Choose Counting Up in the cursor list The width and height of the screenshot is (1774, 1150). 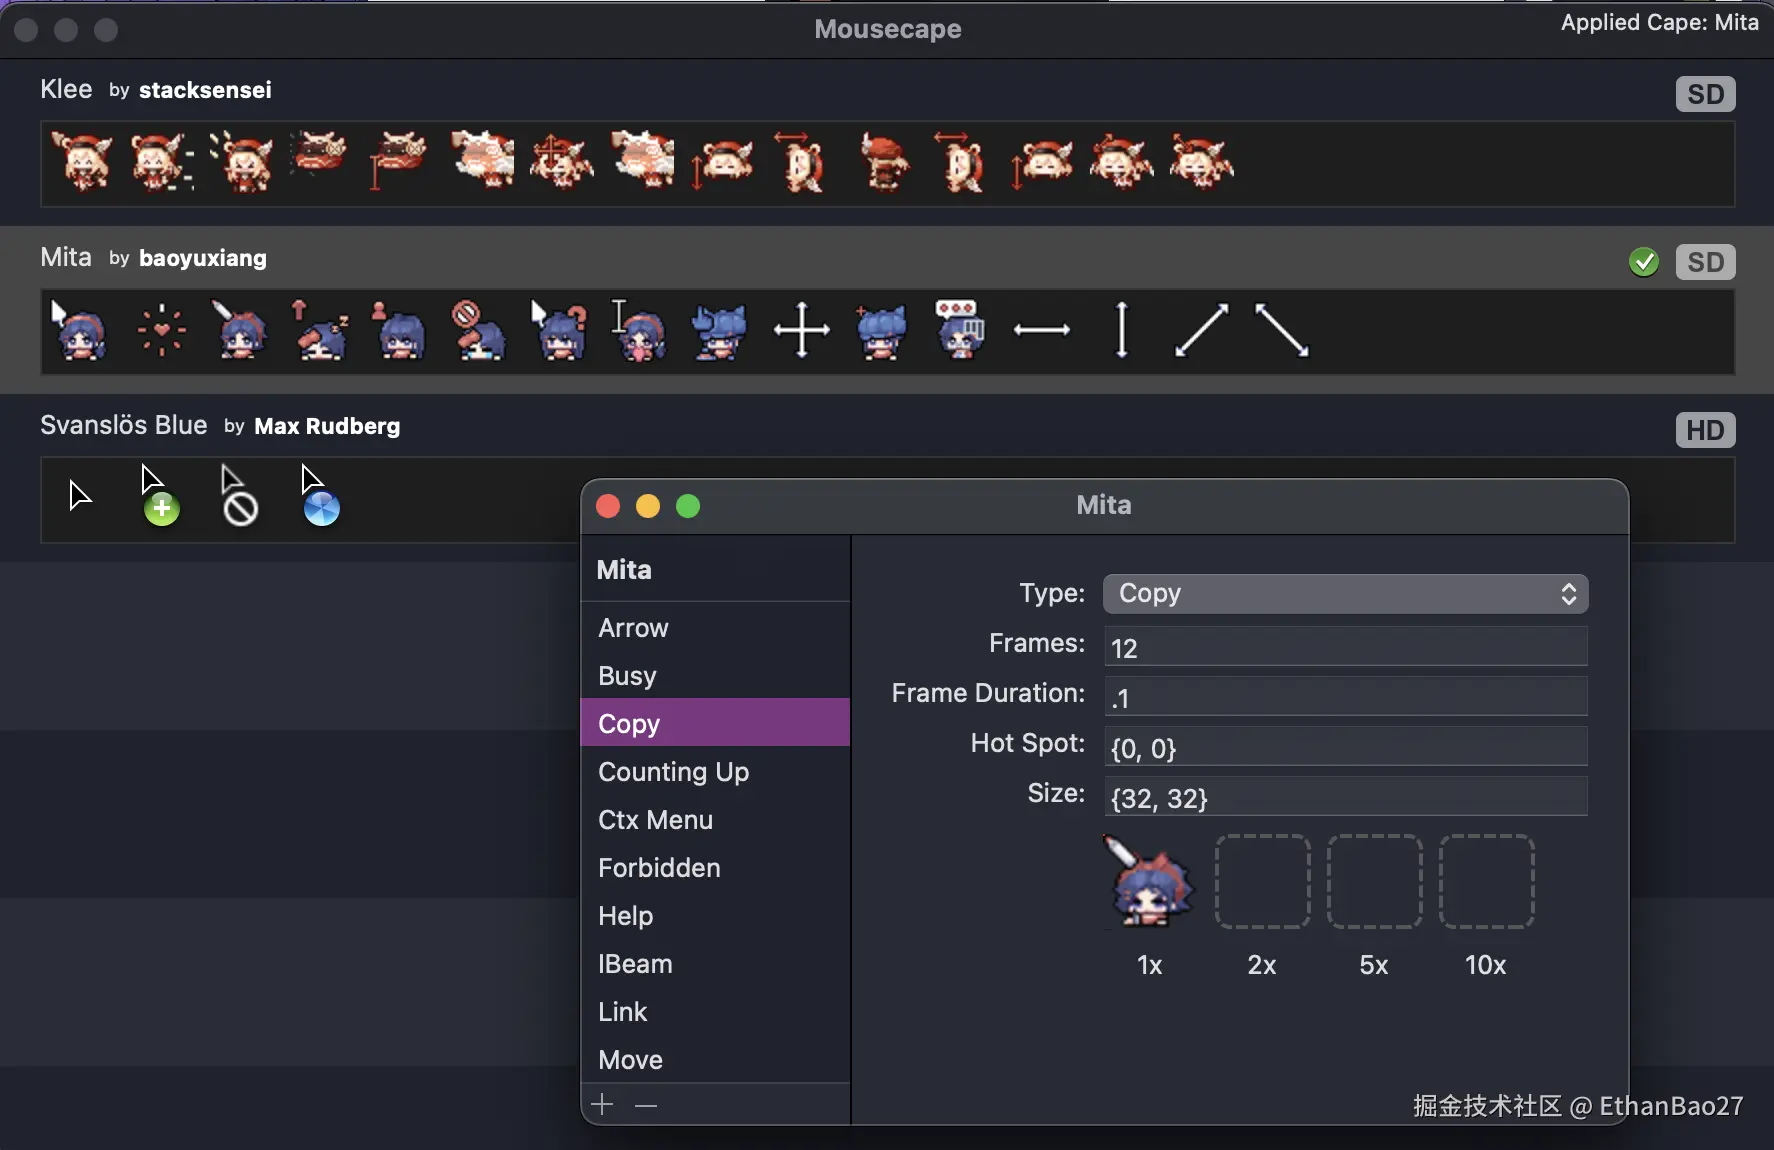click(x=715, y=772)
